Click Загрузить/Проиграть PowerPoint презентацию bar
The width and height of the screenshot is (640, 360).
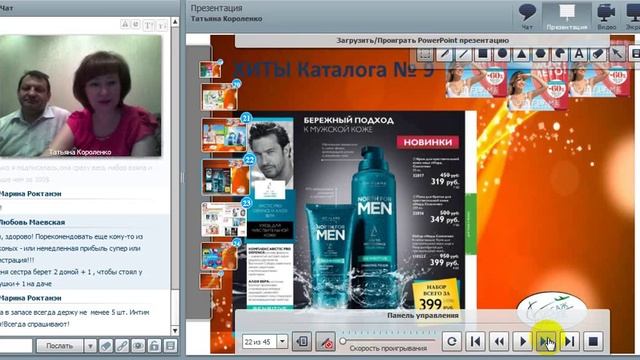click(422, 40)
